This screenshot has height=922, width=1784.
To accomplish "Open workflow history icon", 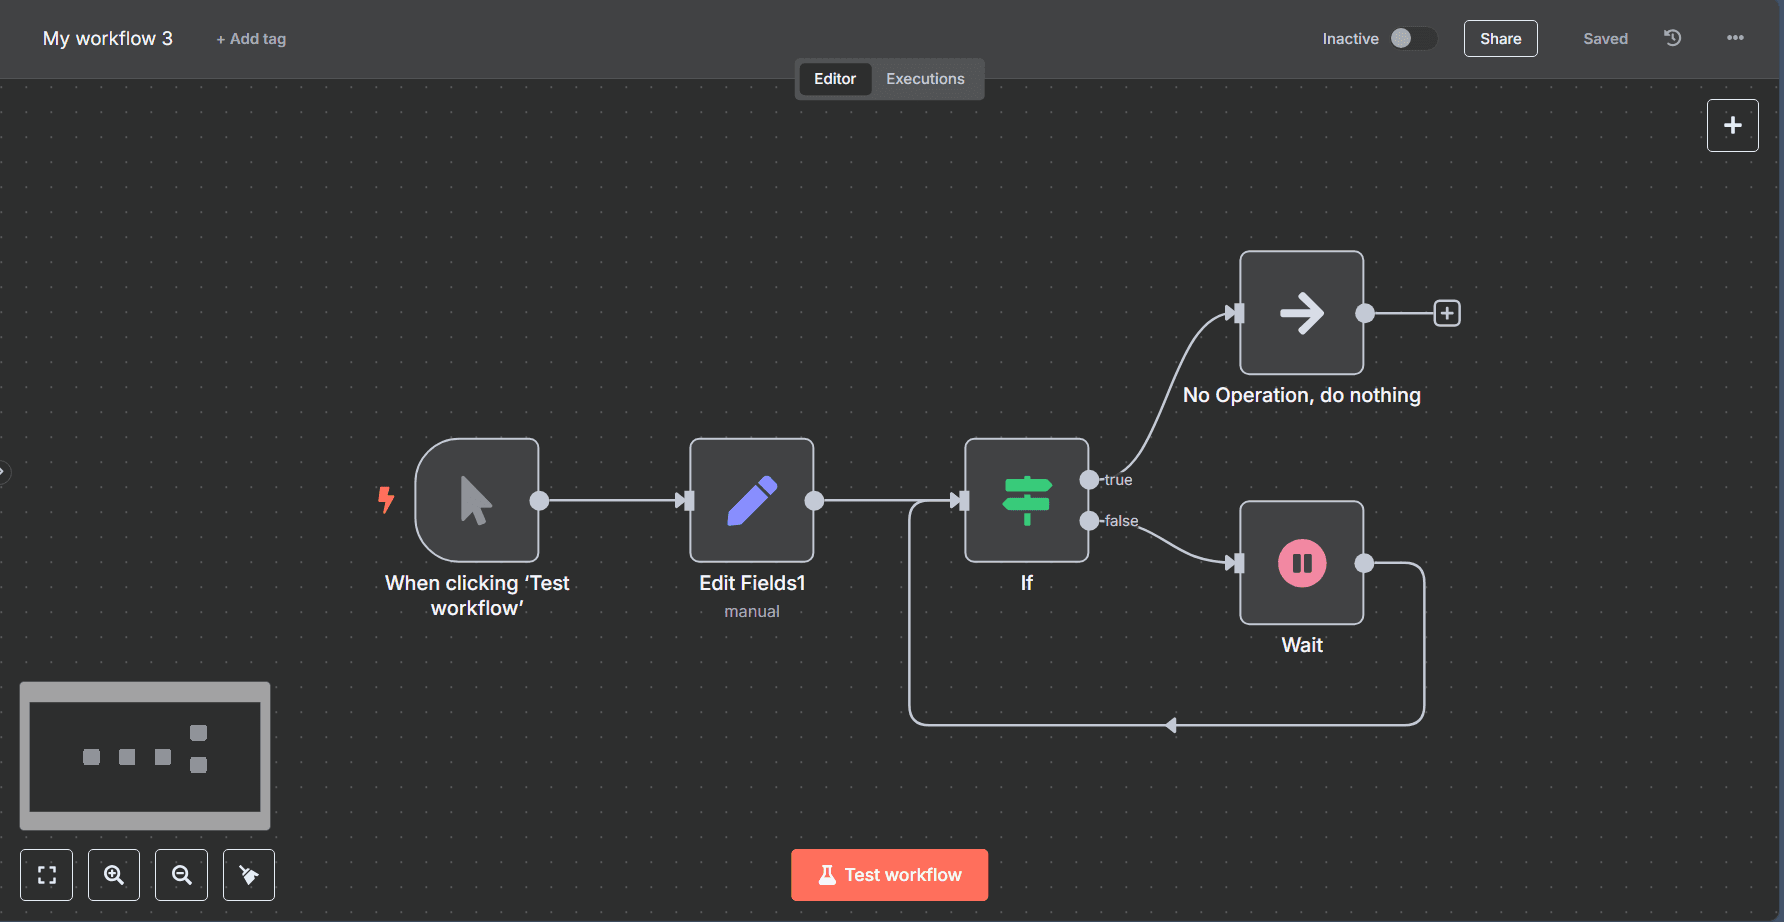I will tap(1672, 38).
